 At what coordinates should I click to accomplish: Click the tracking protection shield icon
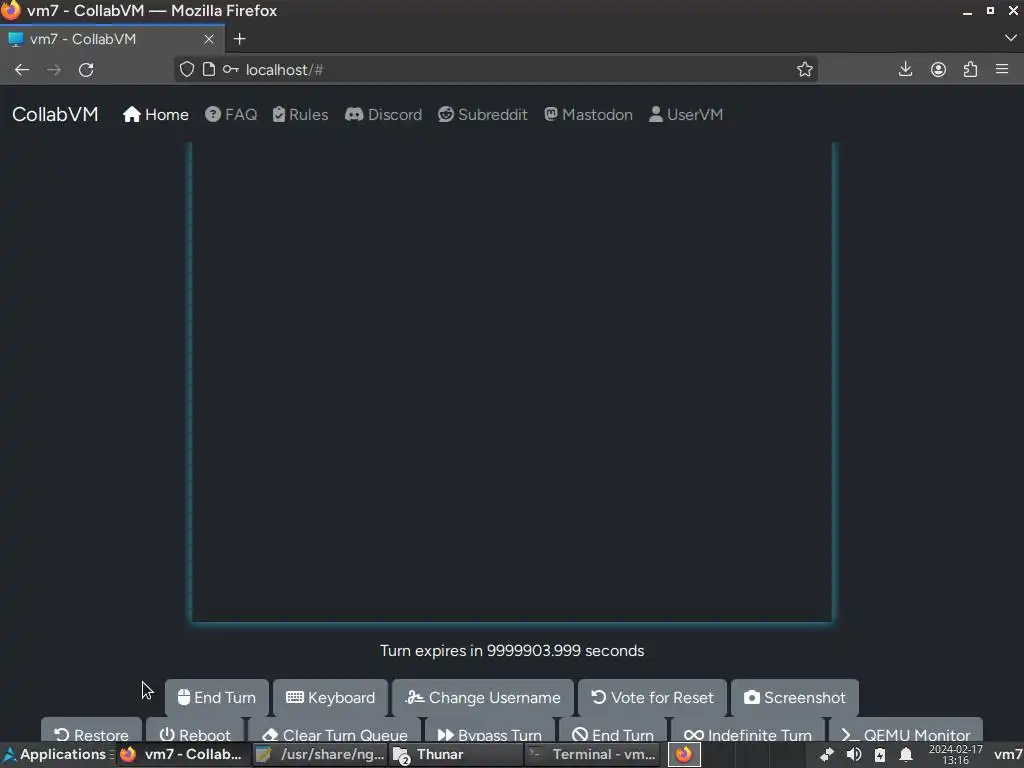pyautogui.click(x=187, y=70)
